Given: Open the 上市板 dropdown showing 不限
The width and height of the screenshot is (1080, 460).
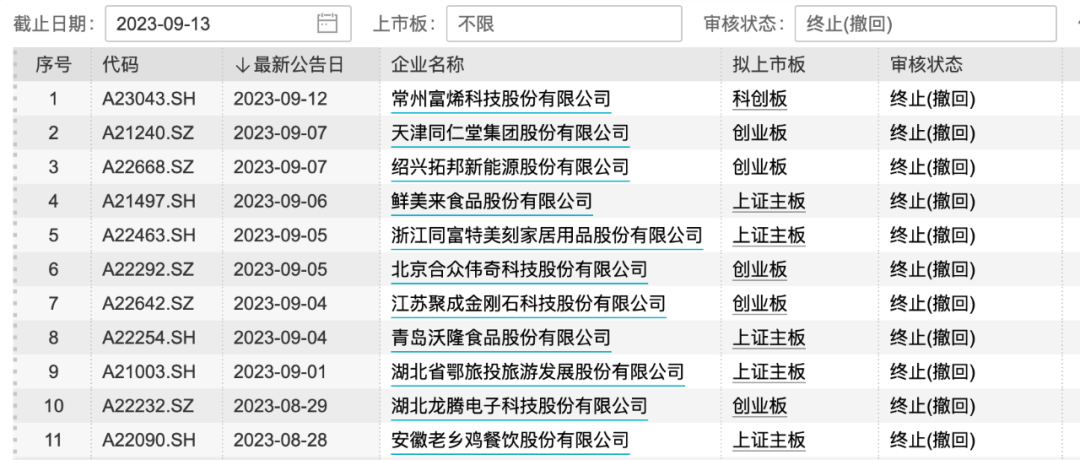Looking at the screenshot, I should click(x=563, y=24).
